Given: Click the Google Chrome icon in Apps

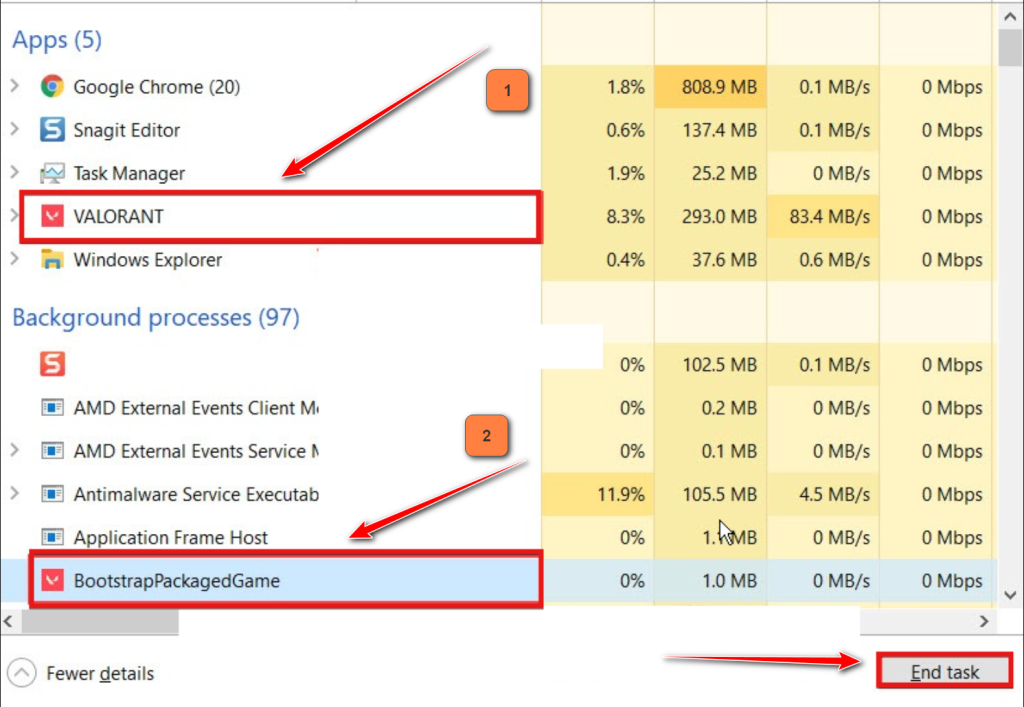Looking at the screenshot, I should 52,86.
